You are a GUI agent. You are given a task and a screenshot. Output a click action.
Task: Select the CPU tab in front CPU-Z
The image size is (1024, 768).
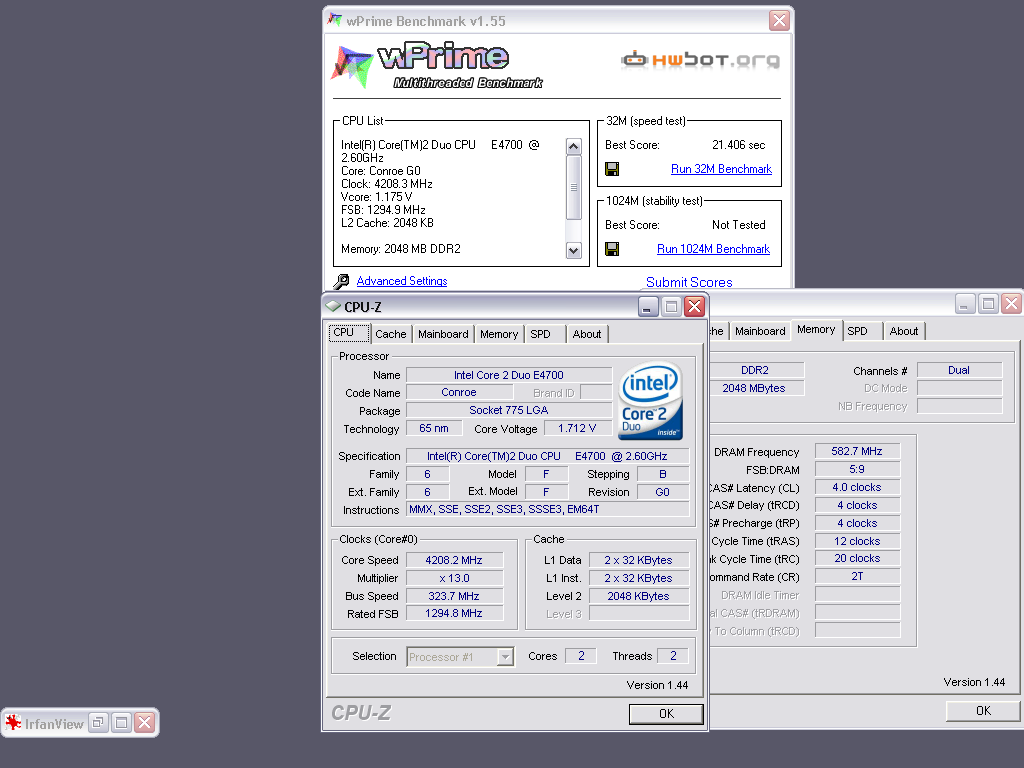click(x=349, y=333)
